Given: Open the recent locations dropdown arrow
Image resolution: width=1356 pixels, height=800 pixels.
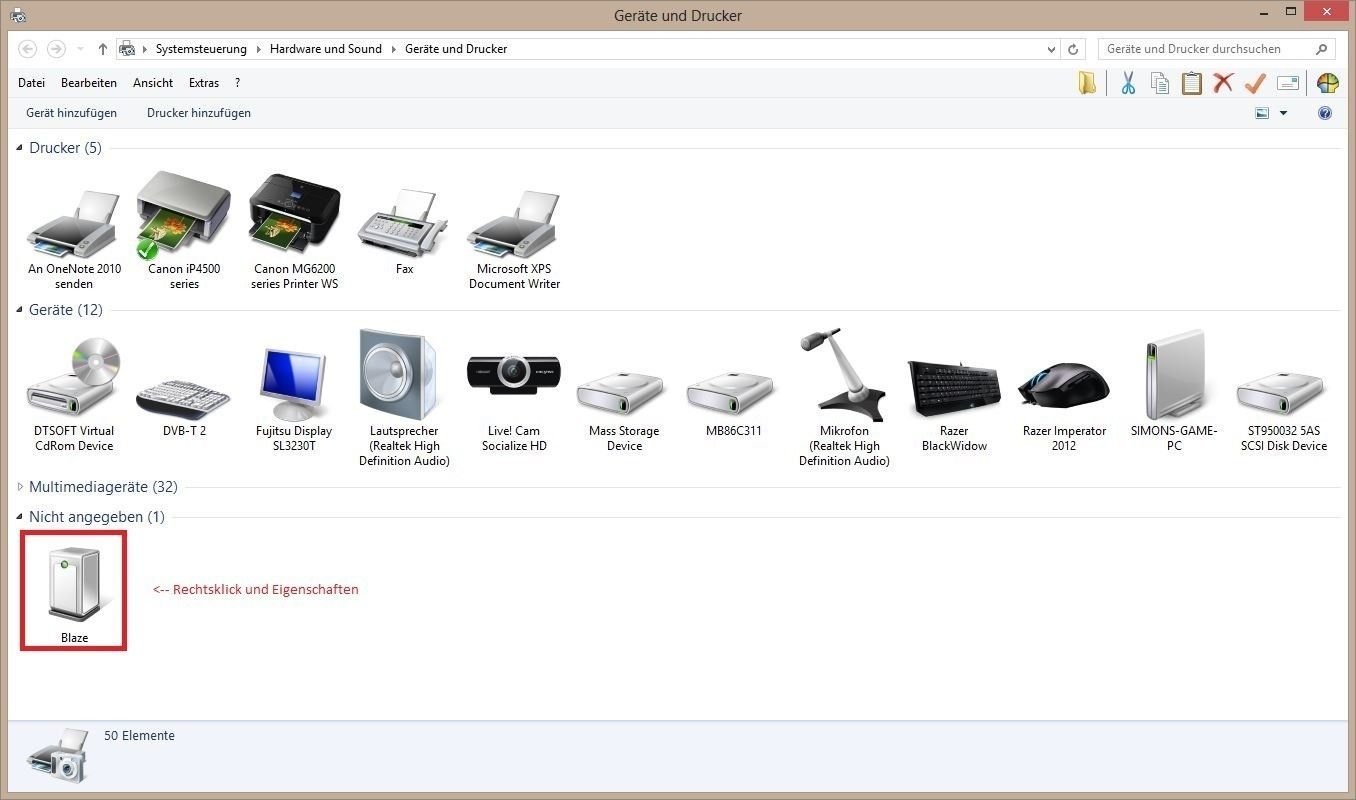Looking at the screenshot, I should (81, 49).
